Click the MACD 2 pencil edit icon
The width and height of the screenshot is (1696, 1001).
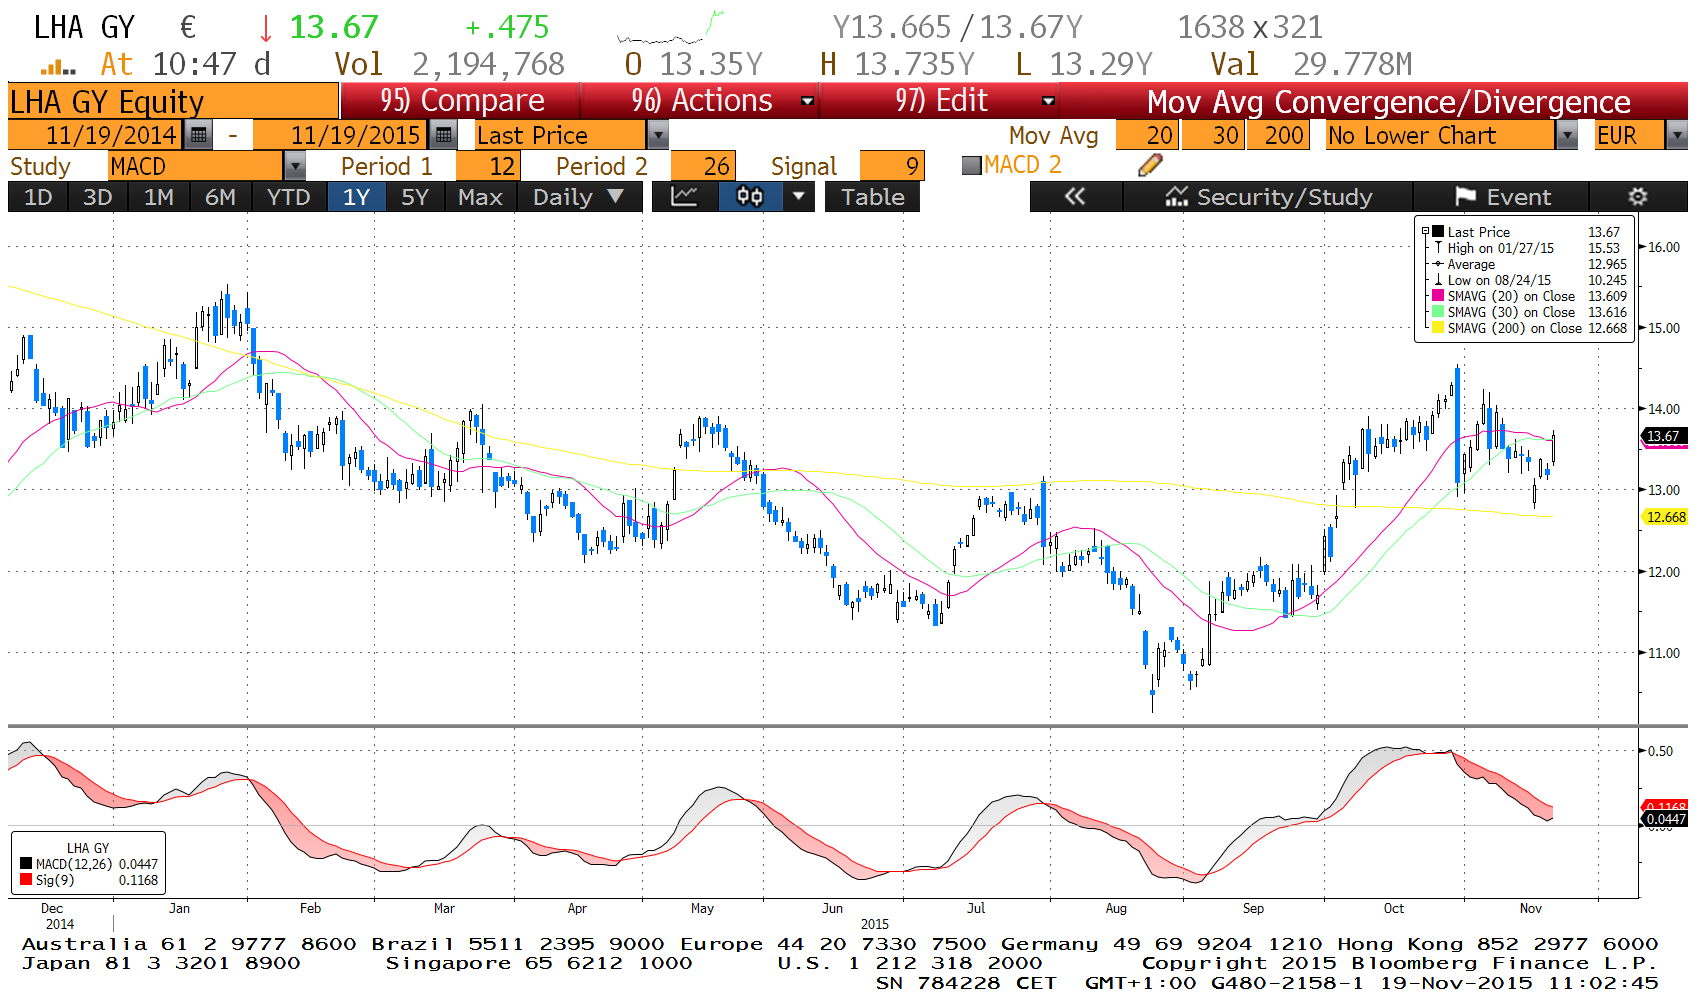point(1150,165)
